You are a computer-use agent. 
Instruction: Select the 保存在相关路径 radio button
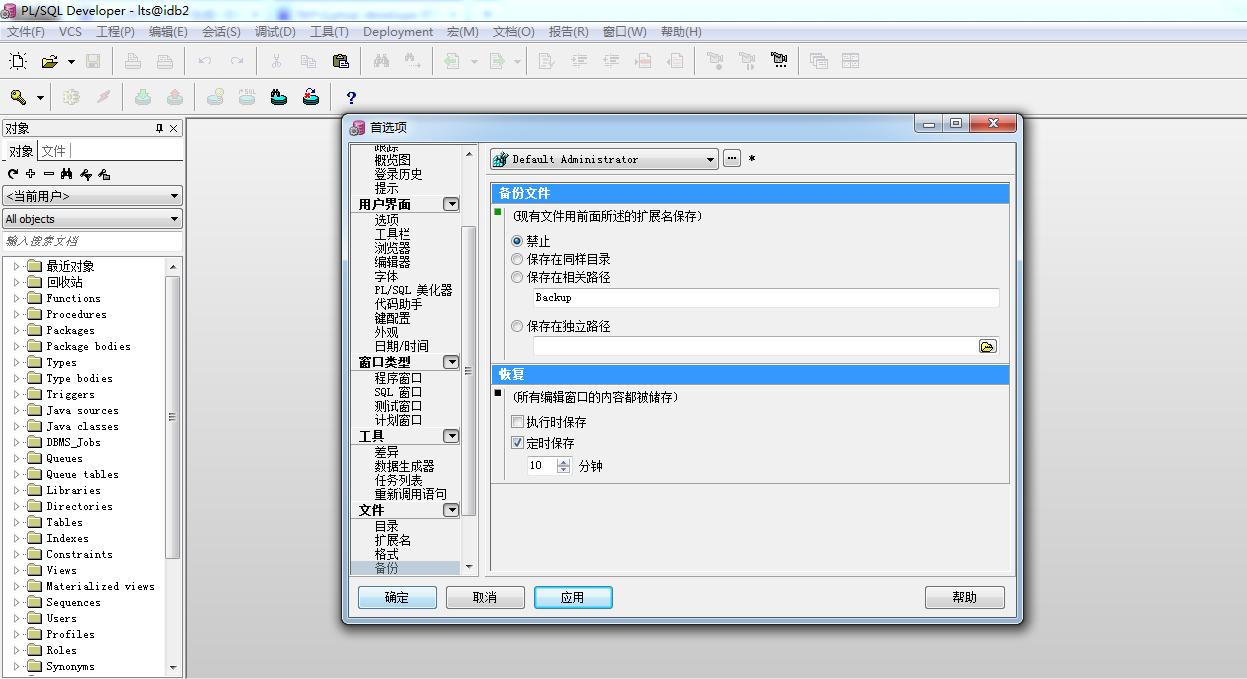tap(517, 277)
